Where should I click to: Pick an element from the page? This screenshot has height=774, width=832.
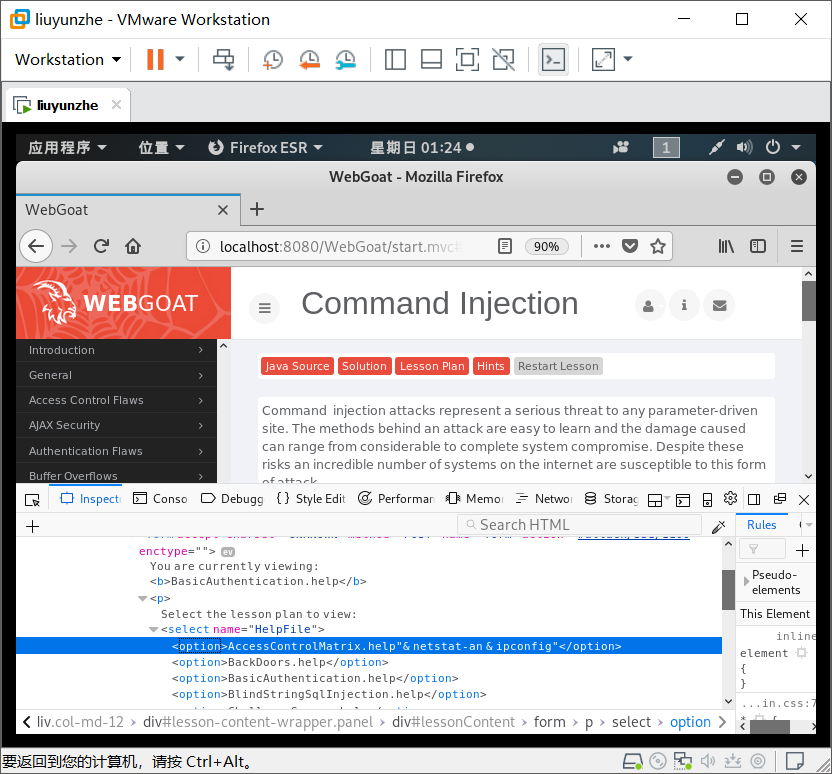coord(32,500)
